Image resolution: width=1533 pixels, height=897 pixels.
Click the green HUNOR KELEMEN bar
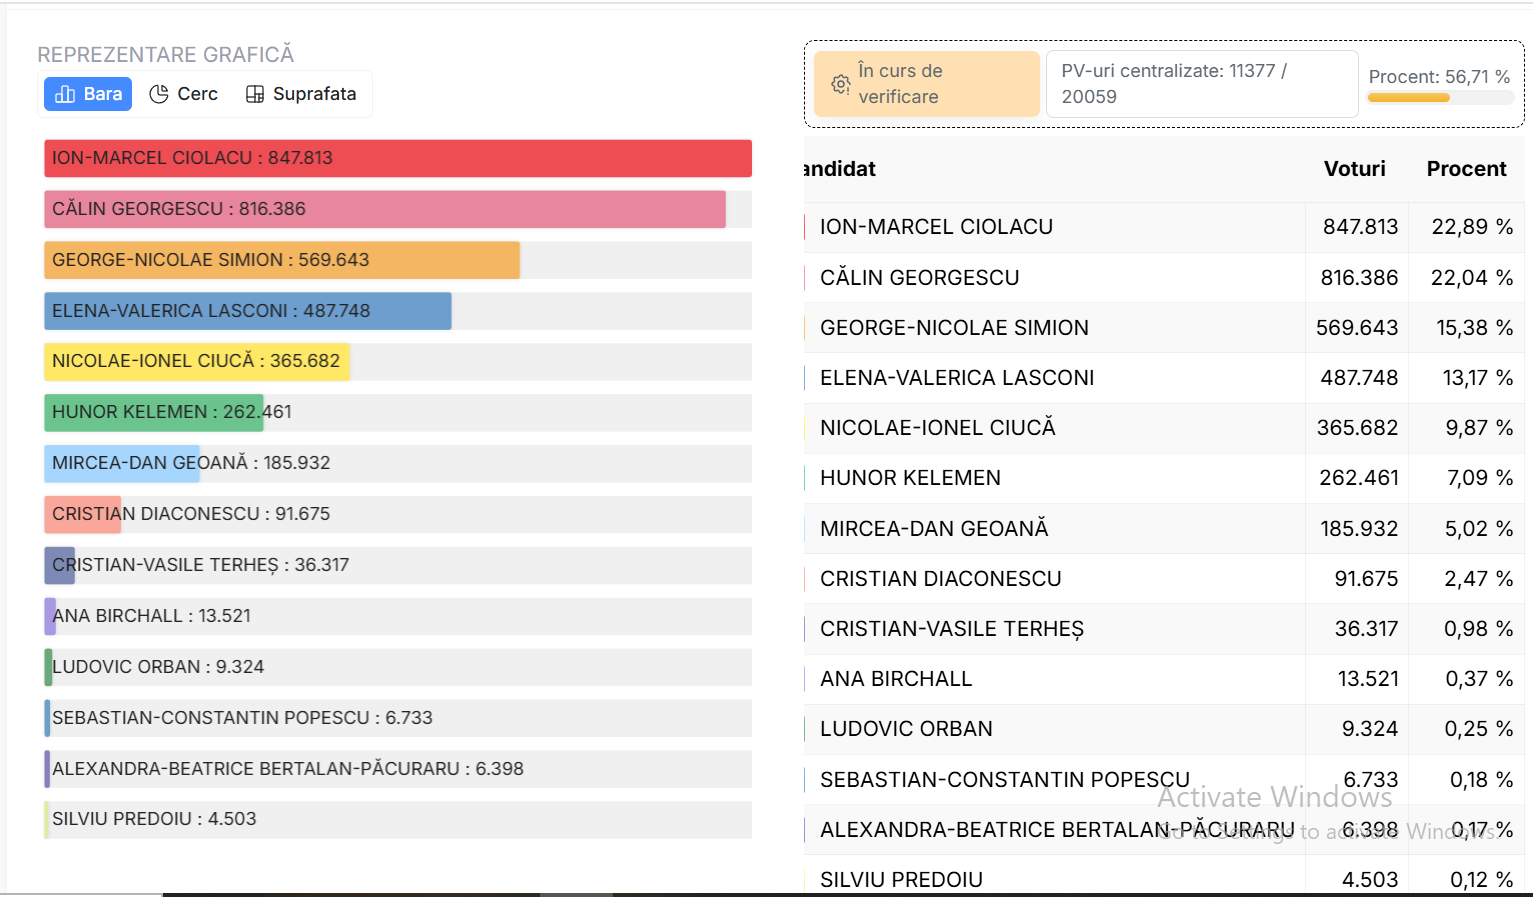tap(153, 412)
